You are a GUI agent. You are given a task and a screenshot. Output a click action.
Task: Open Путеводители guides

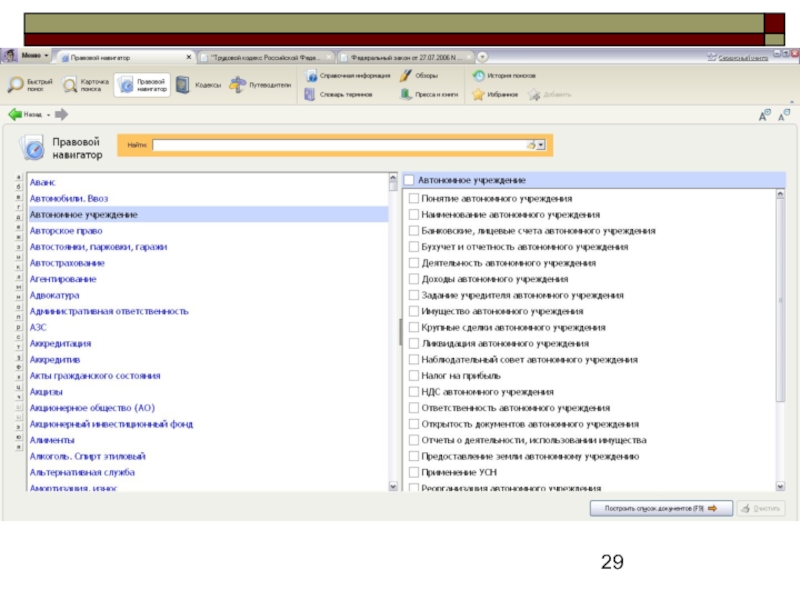click(x=260, y=85)
